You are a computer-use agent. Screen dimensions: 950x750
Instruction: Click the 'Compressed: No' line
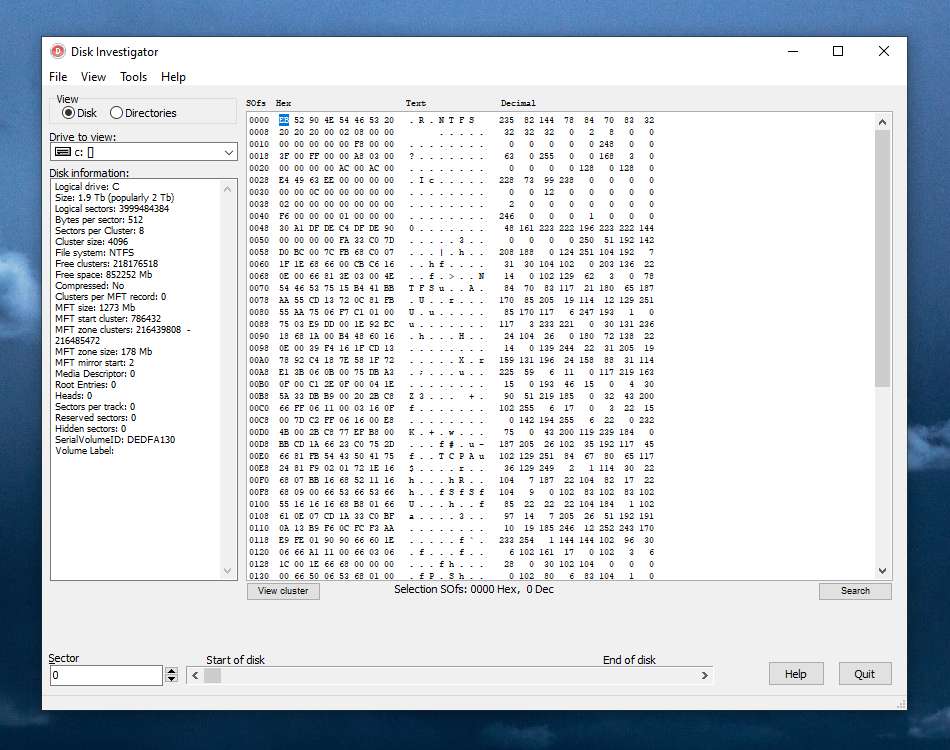pos(90,285)
